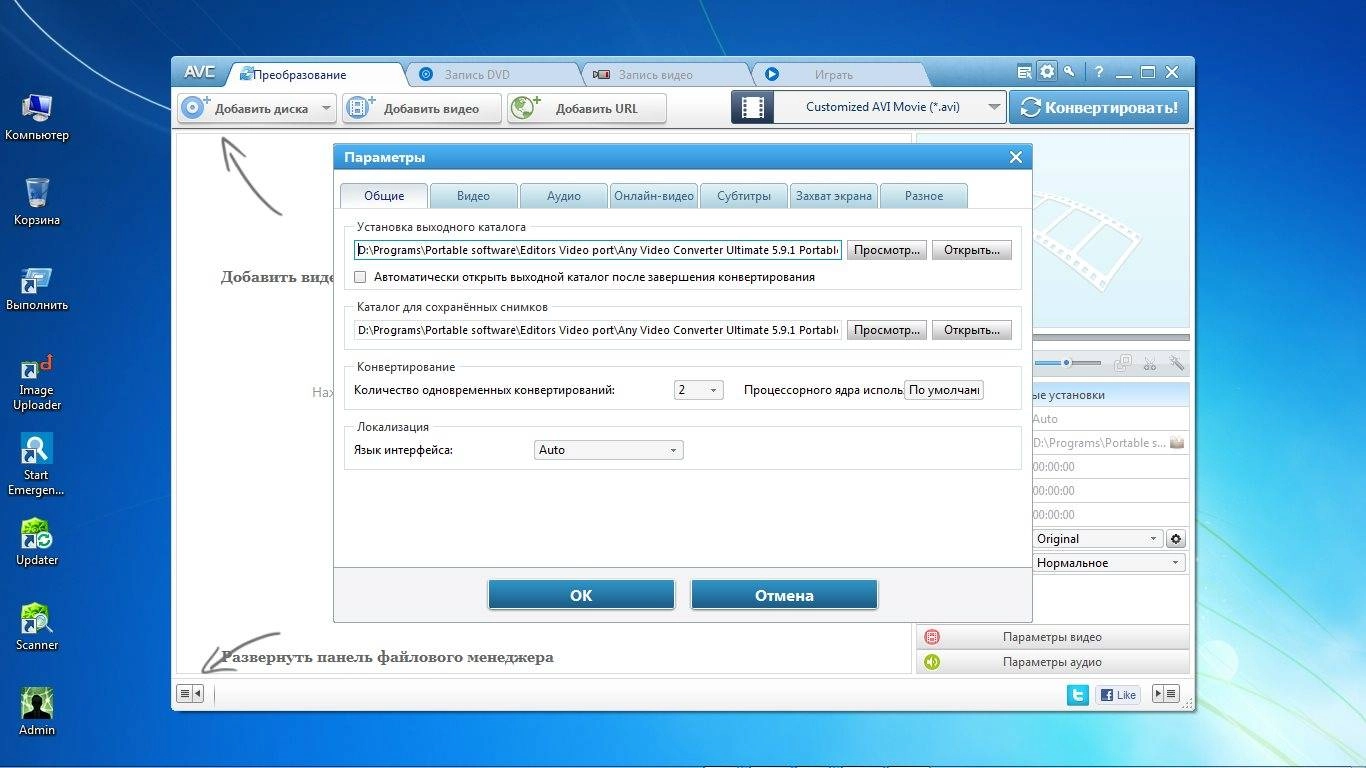Open the output folder with Открыть

pyautogui.click(x=972, y=250)
